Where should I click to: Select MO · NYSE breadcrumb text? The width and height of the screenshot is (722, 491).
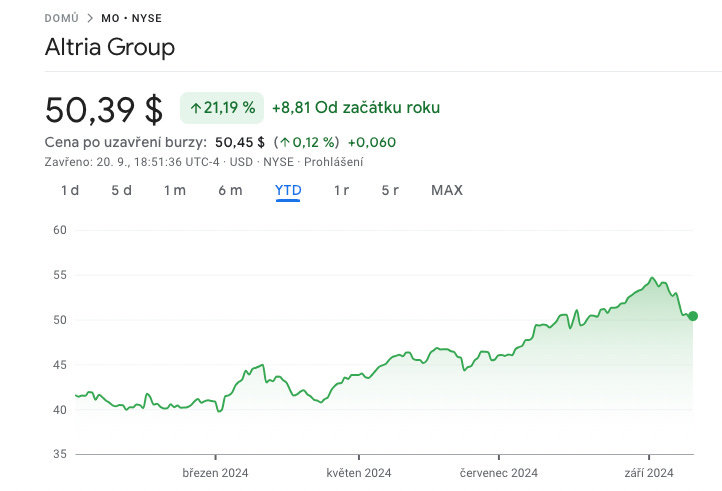pyautogui.click(x=132, y=18)
